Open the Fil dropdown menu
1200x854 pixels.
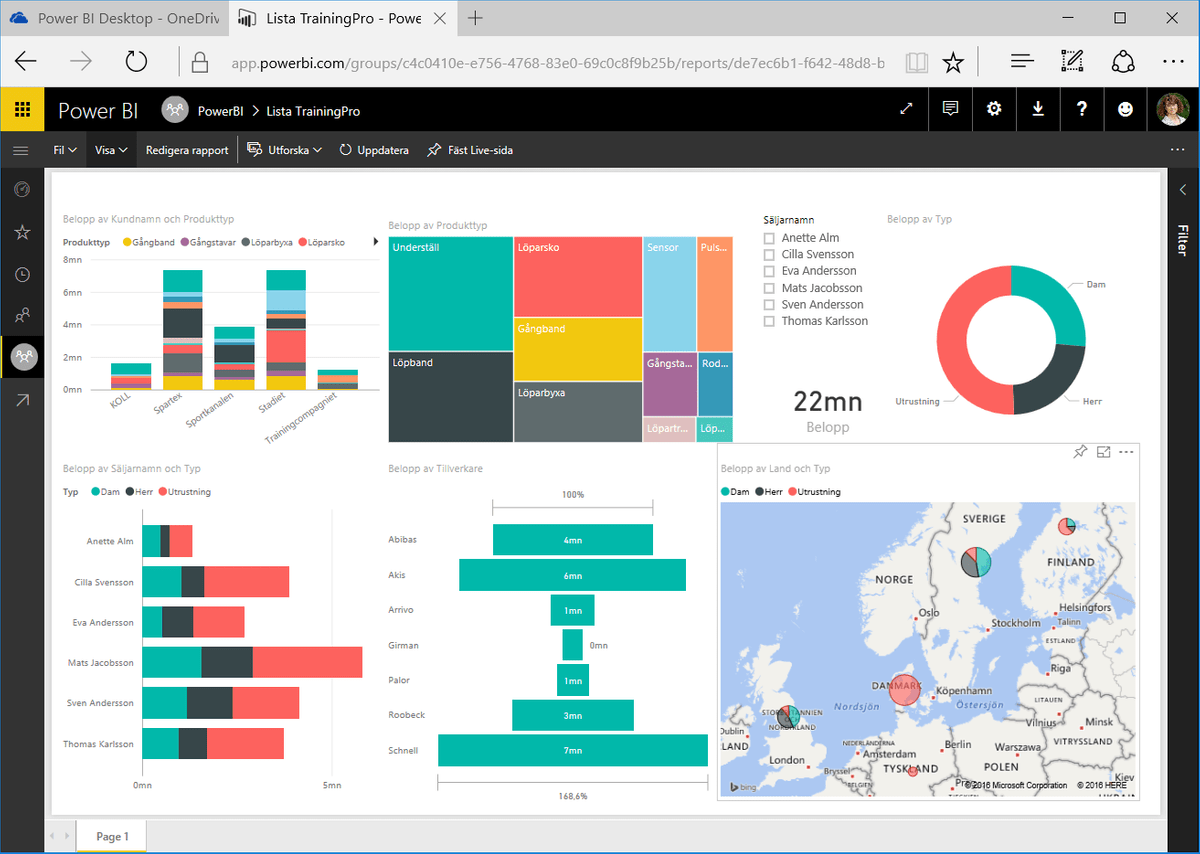[x=65, y=150]
